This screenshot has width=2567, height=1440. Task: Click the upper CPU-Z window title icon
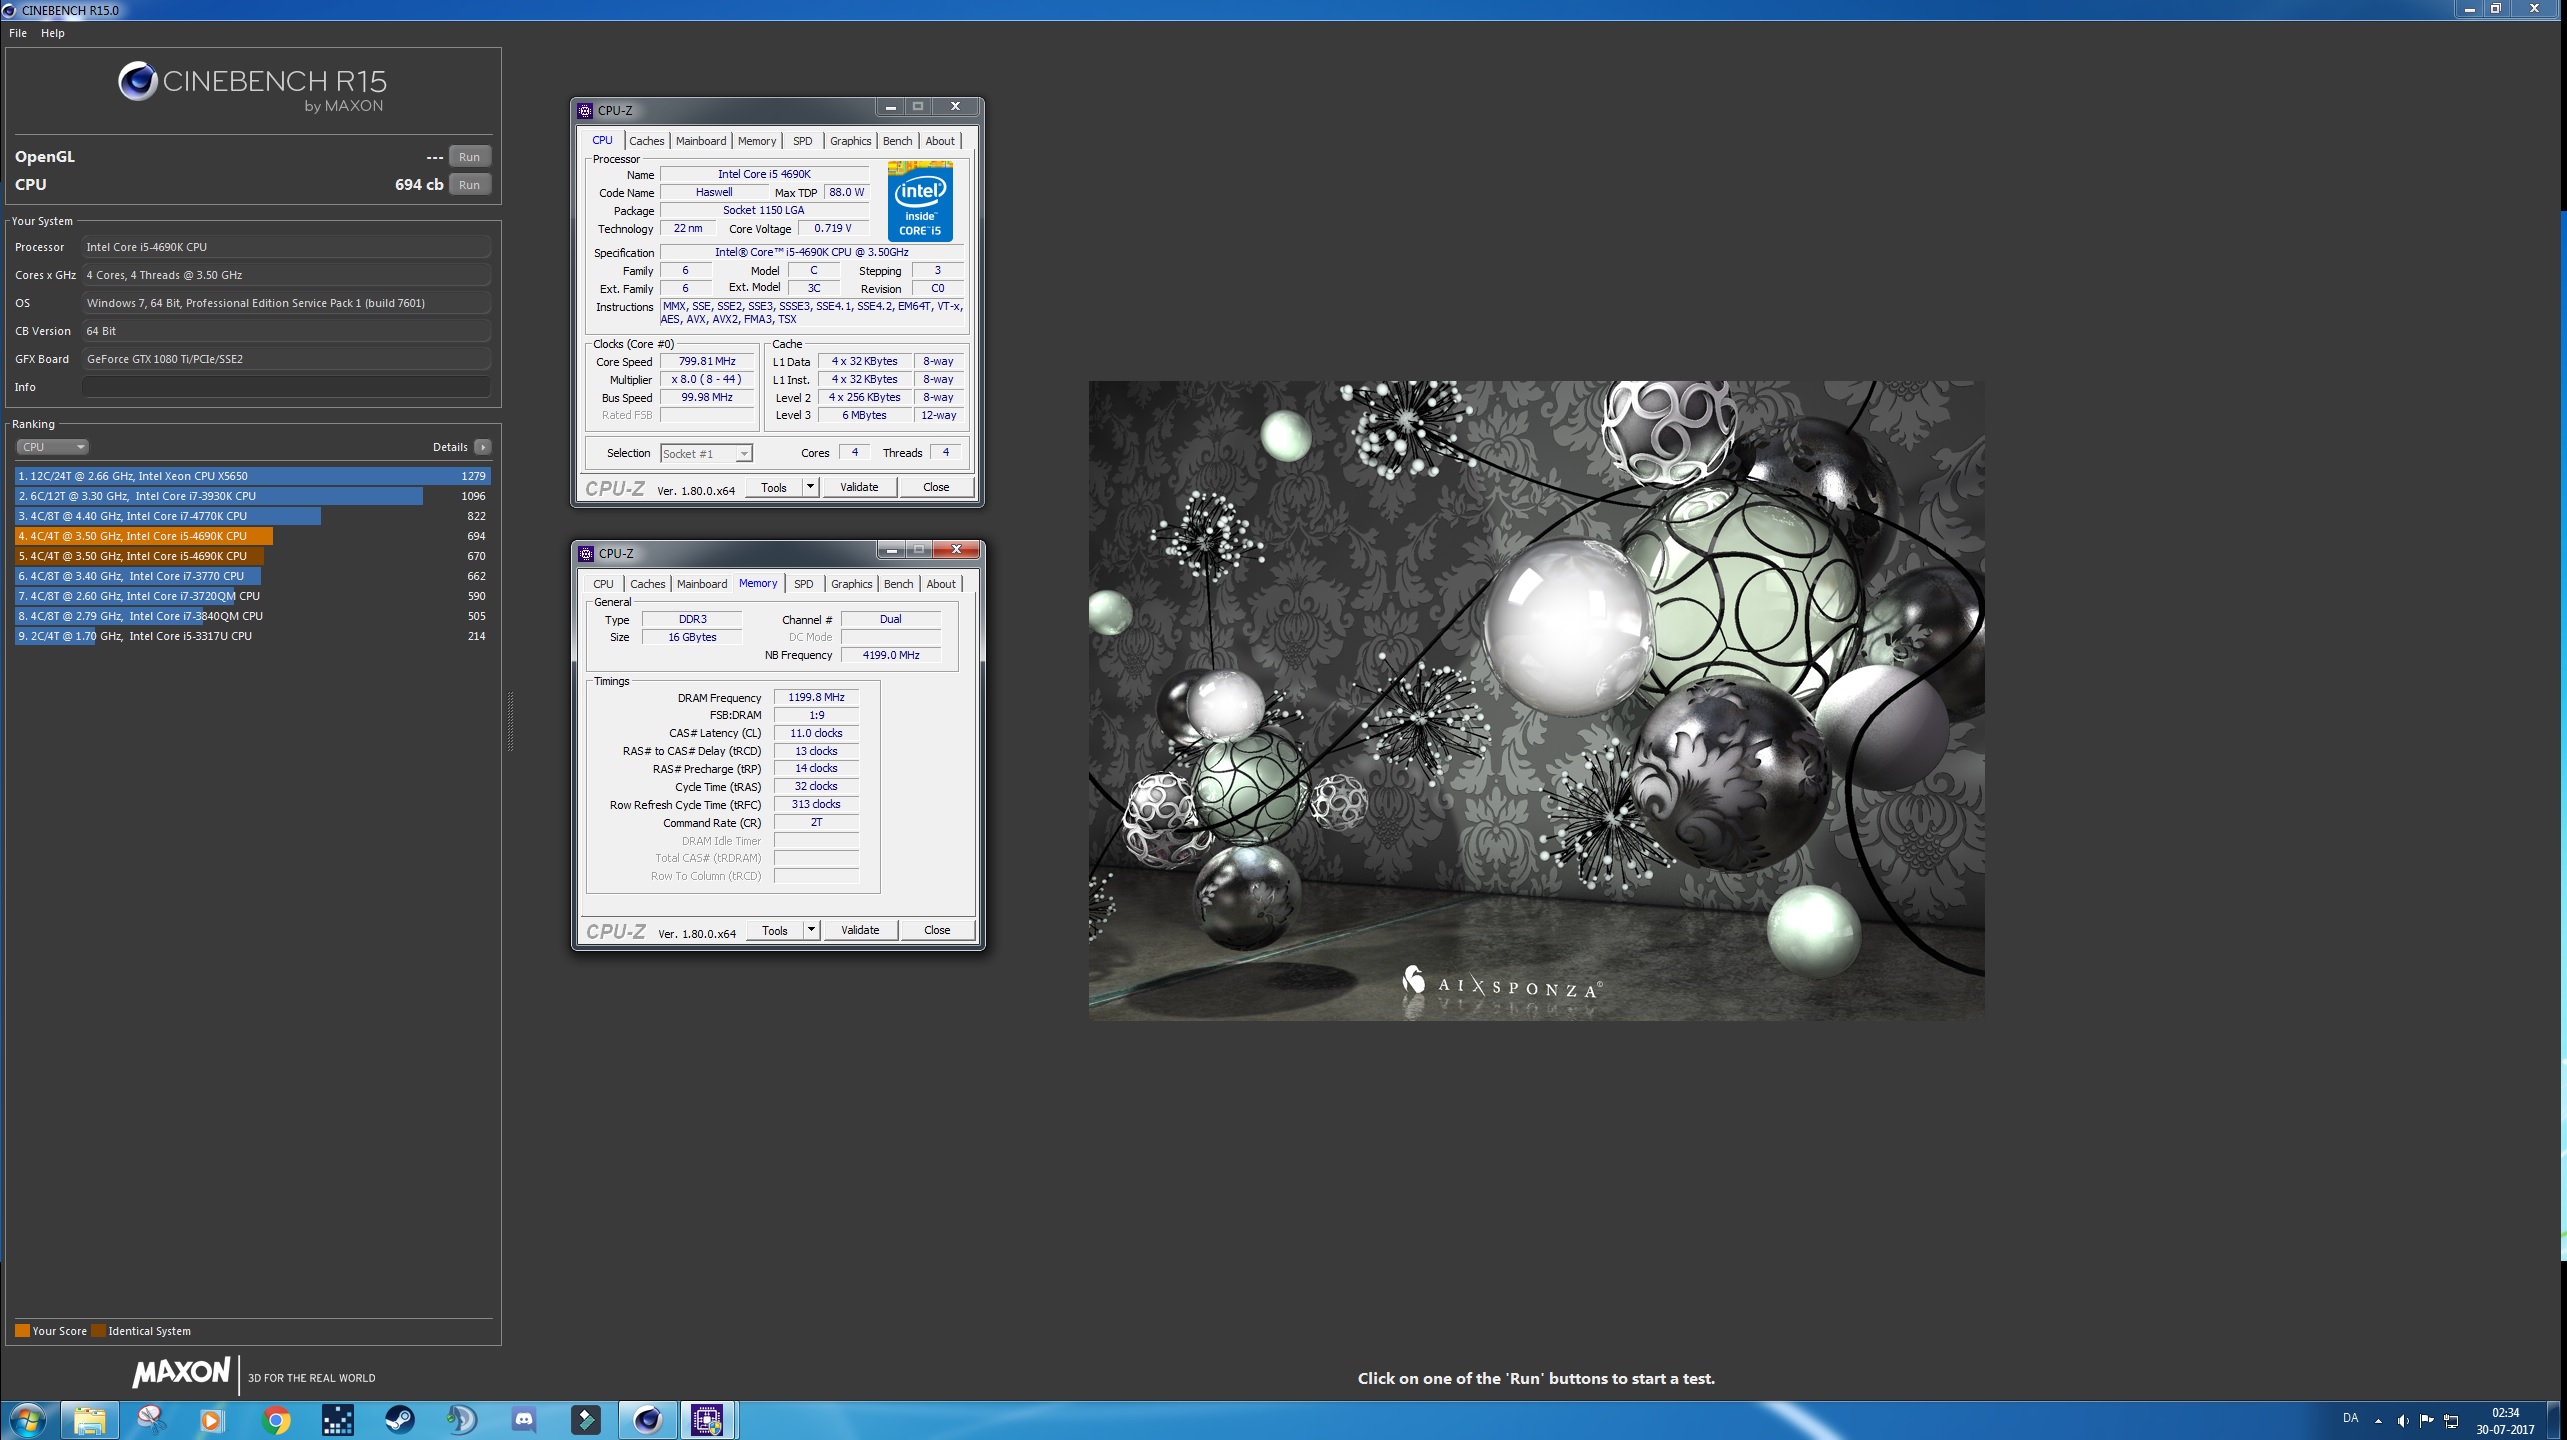[586, 110]
